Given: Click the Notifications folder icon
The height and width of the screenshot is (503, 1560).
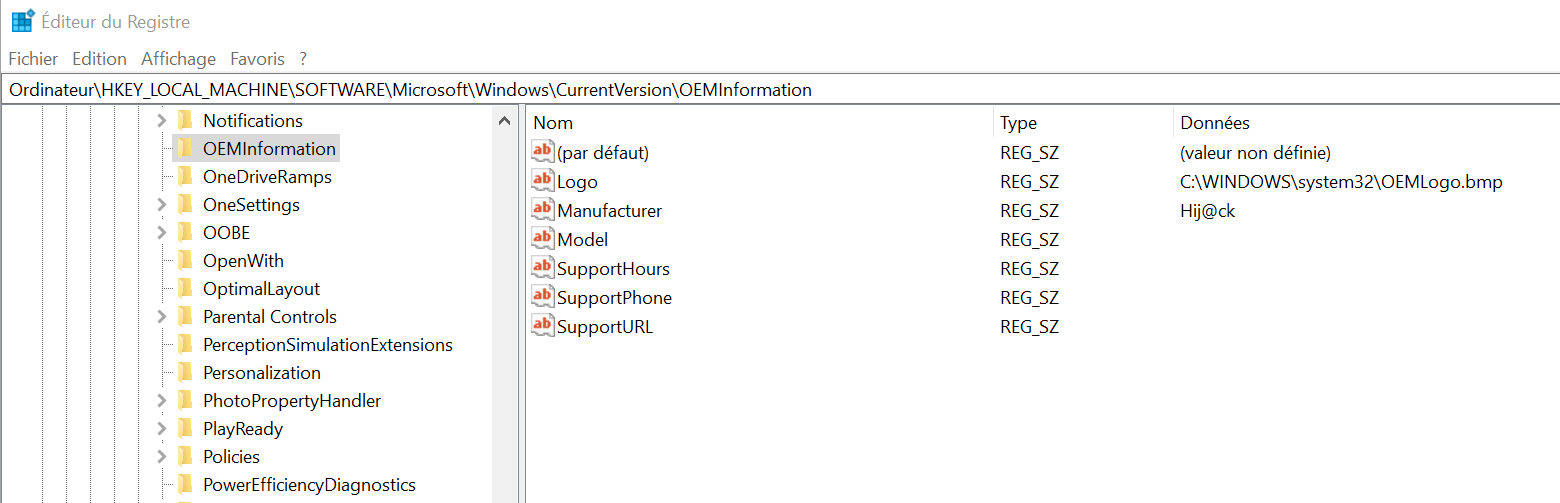Looking at the screenshot, I should [184, 120].
